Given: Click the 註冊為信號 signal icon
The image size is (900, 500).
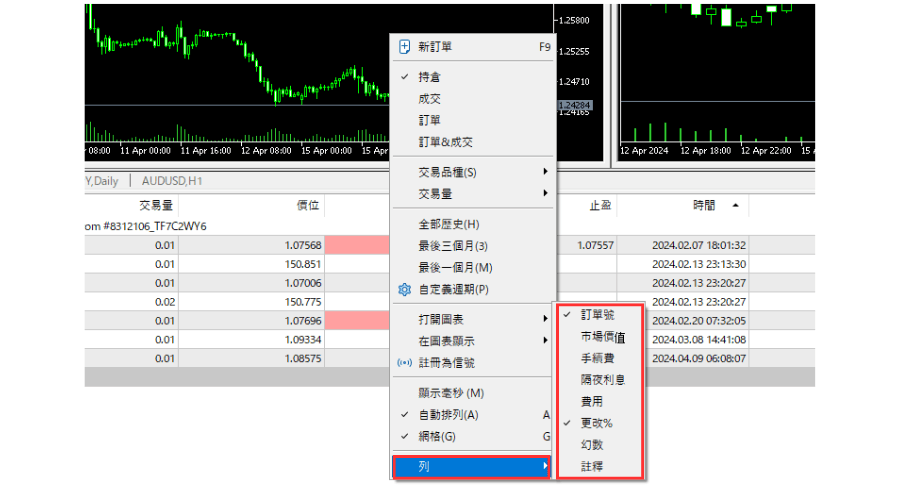Looking at the screenshot, I should (x=405, y=363).
